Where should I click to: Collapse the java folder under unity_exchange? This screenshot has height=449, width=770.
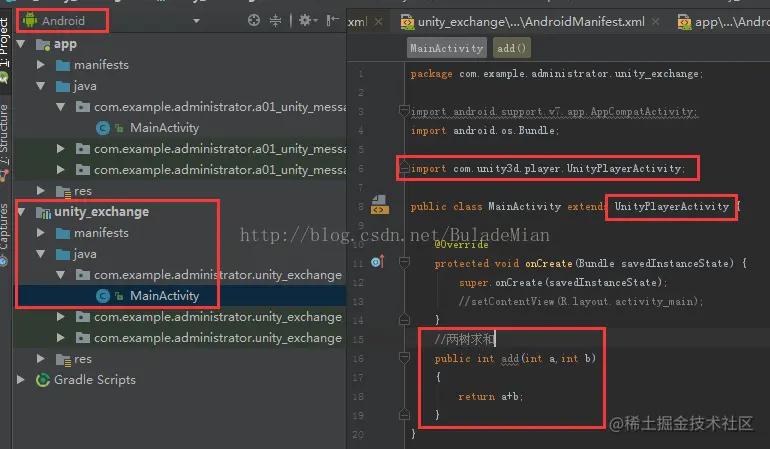click(41, 254)
